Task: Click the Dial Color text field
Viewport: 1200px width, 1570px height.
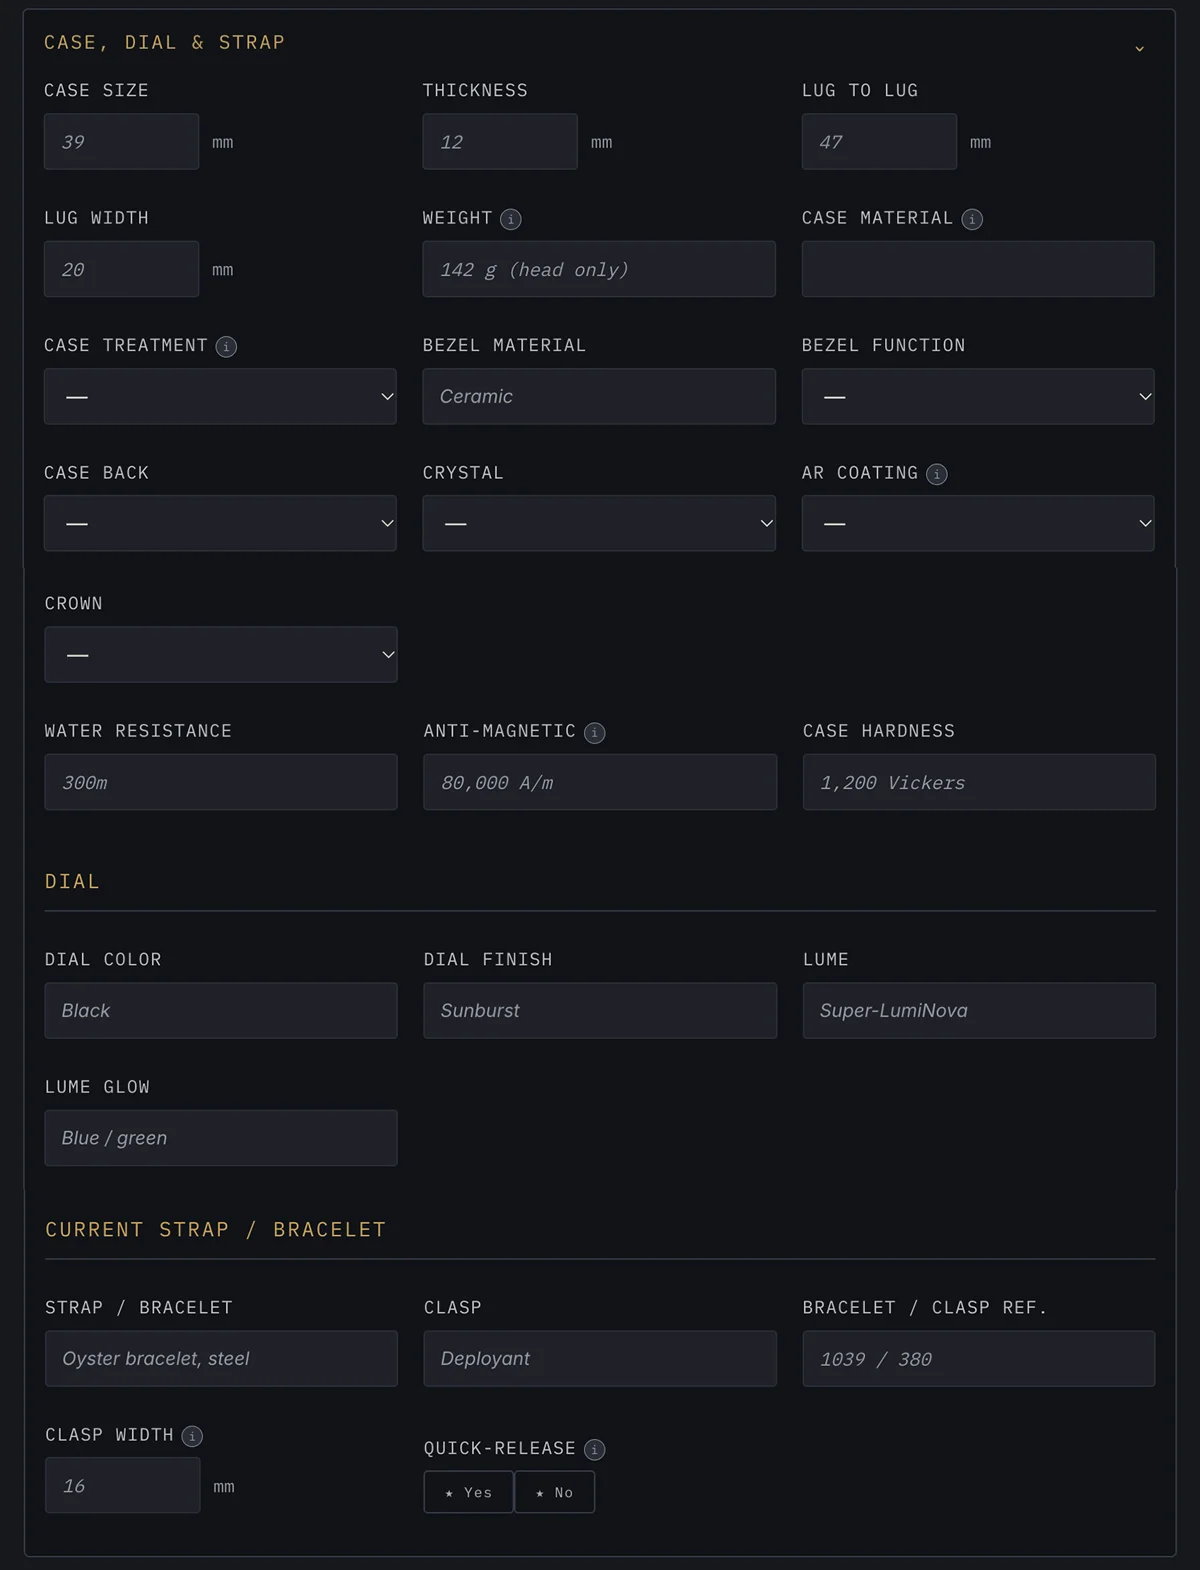Action: click(x=221, y=1010)
